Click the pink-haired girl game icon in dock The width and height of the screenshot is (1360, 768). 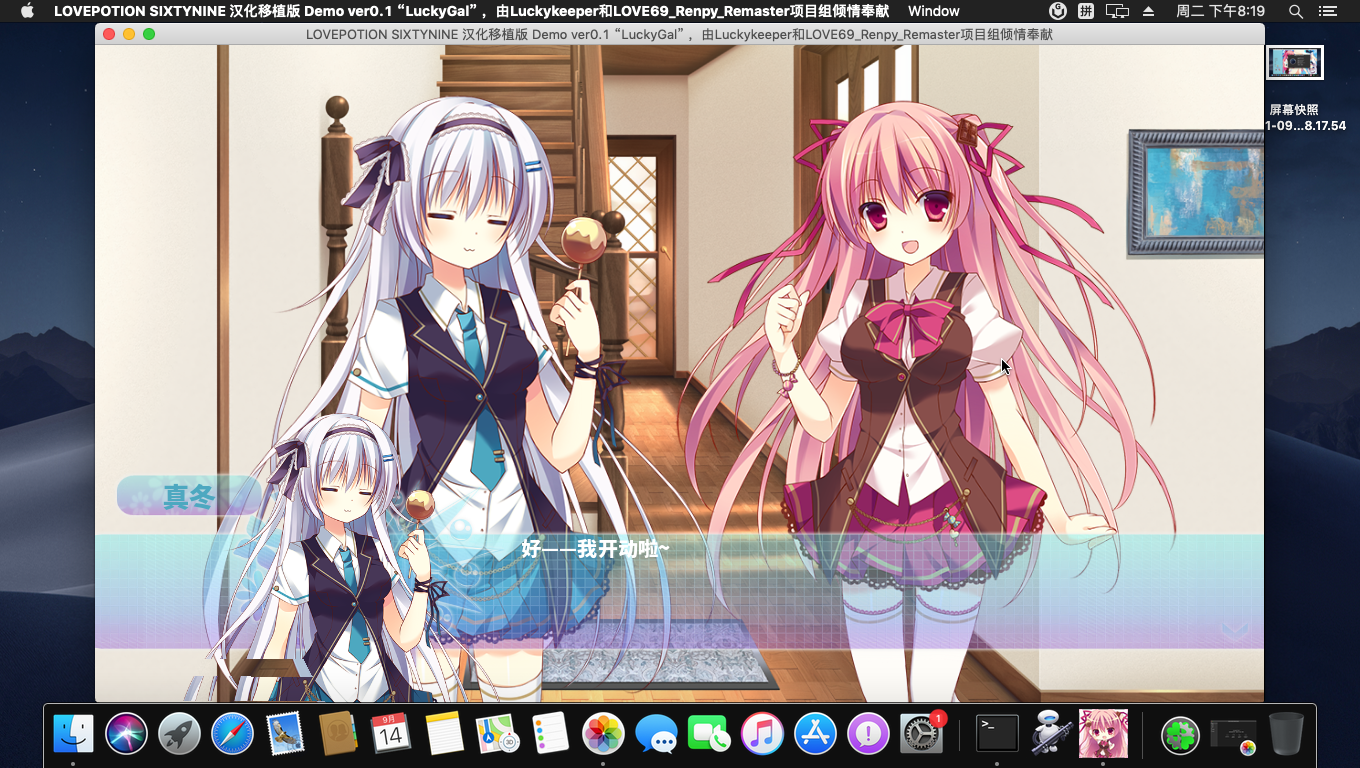pos(1103,734)
